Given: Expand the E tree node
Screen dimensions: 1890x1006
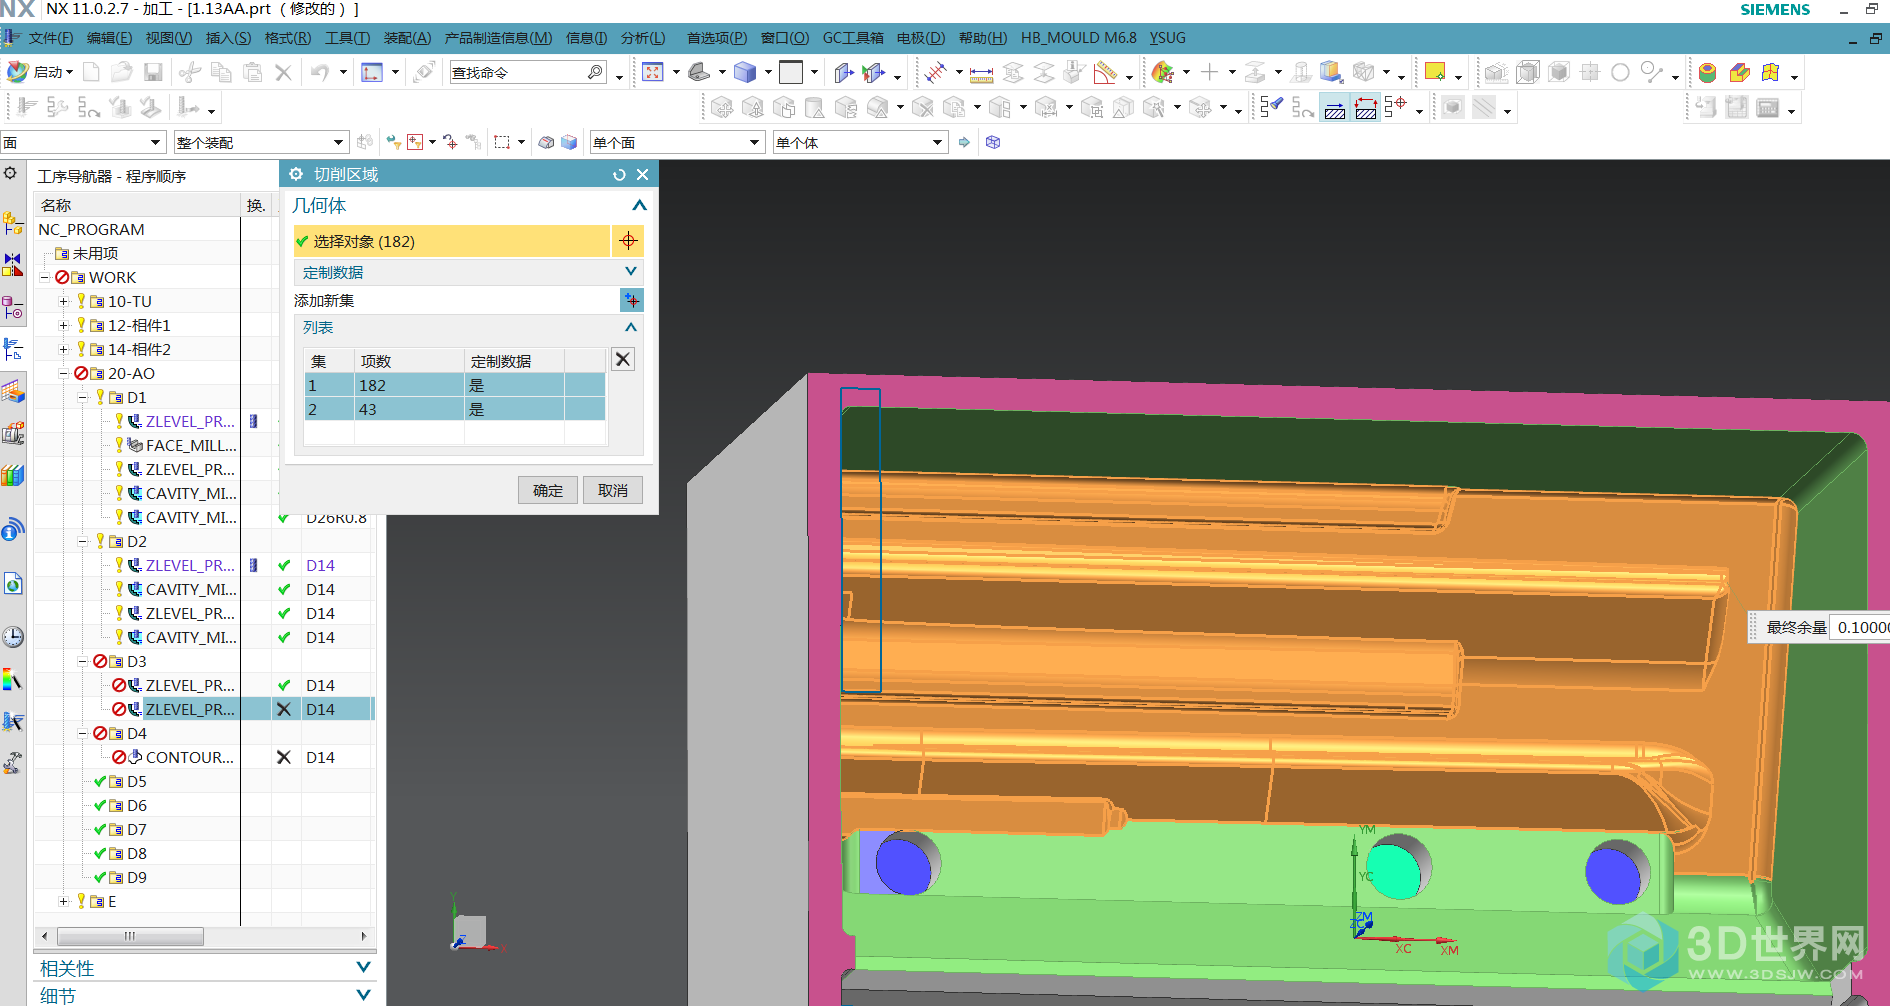Looking at the screenshot, I should point(63,901).
